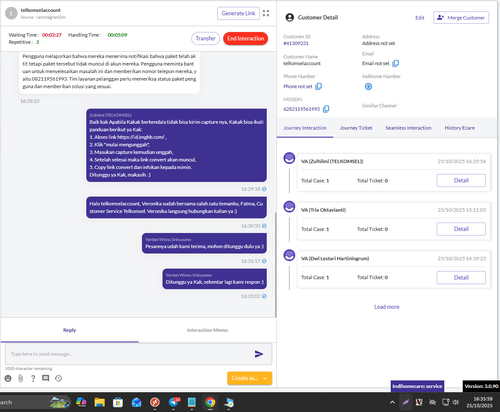The width and height of the screenshot is (500, 412).
Task: Click the read-status icon beside 16:29:38
Action: pyautogui.click(x=264, y=189)
